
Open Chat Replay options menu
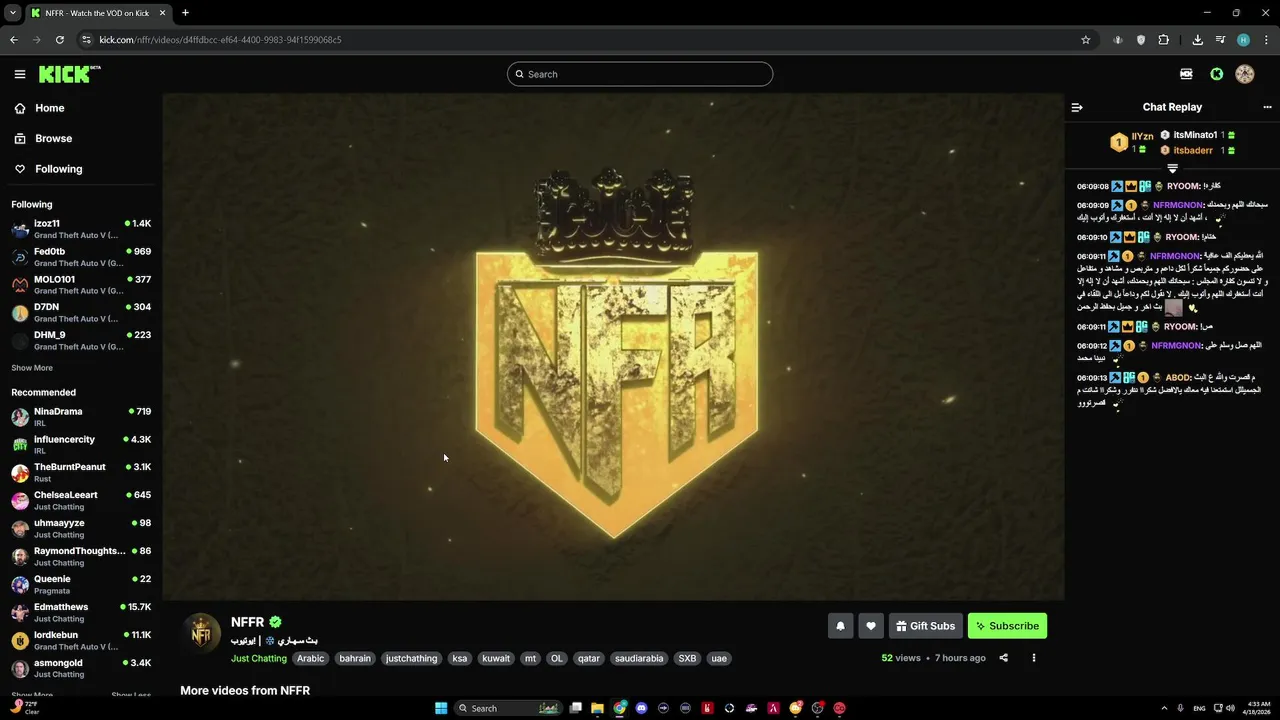[1267, 107]
